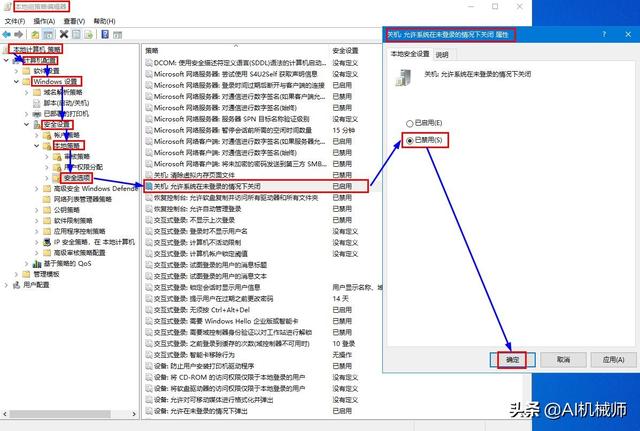Toggle the Show/Hide console tree icon
Screen dimensions: 640x431
(x=48, y=35)
